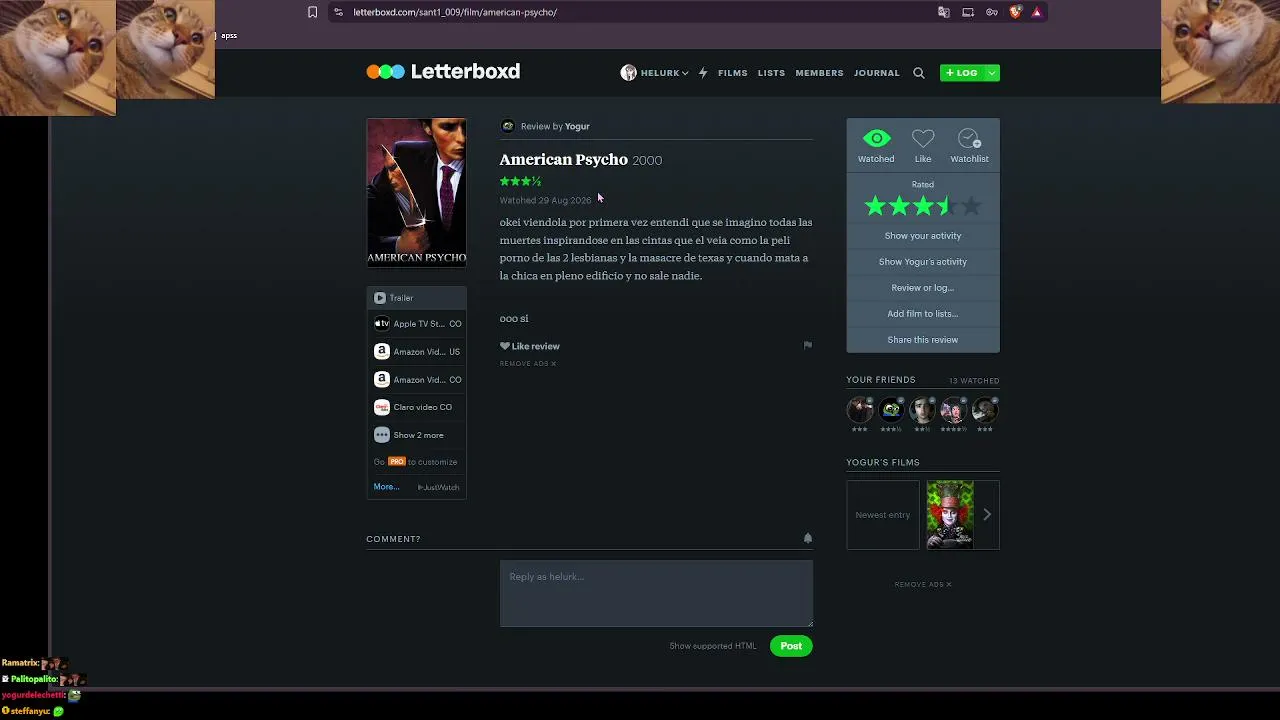The image size is (1280, 720).
Task: Advance Yogur's films with next arrow
Action: pyautogui.click(x=987, y=515)
